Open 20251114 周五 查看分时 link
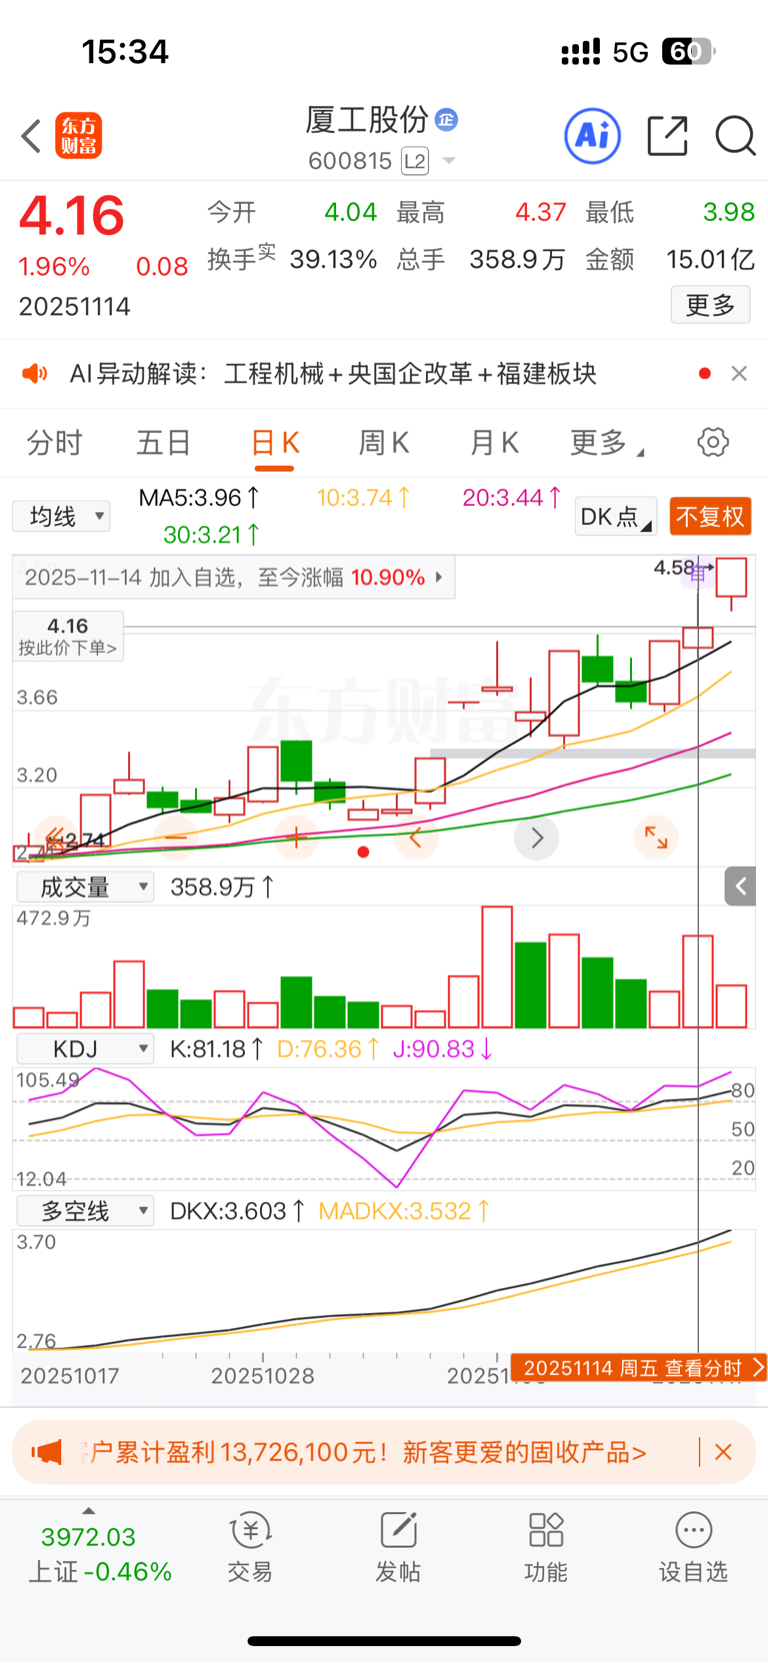The width and height of the screenshot is (768, 1663). [639, 1368]
